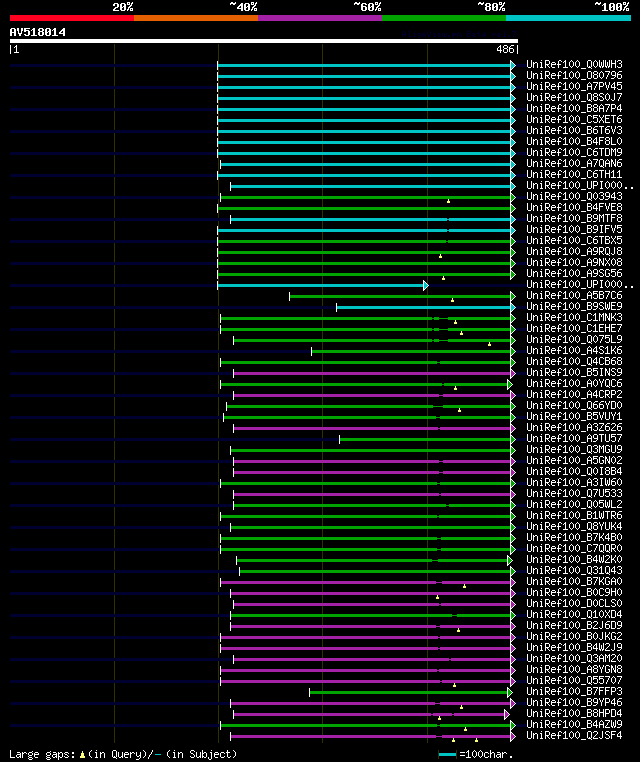This screenshot has width=640, height=762.
Task: Select the UniRef100_D0CLS0 label
Action: (574, 604)
